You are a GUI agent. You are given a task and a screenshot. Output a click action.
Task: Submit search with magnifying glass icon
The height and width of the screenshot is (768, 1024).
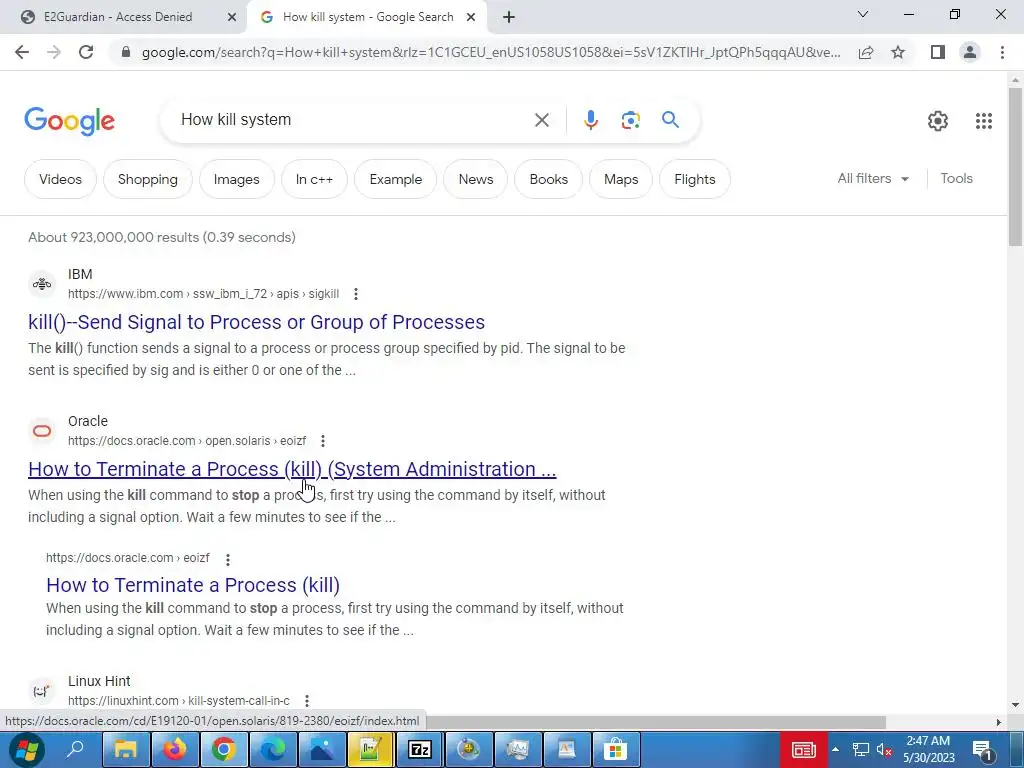[x=670, y=120]
